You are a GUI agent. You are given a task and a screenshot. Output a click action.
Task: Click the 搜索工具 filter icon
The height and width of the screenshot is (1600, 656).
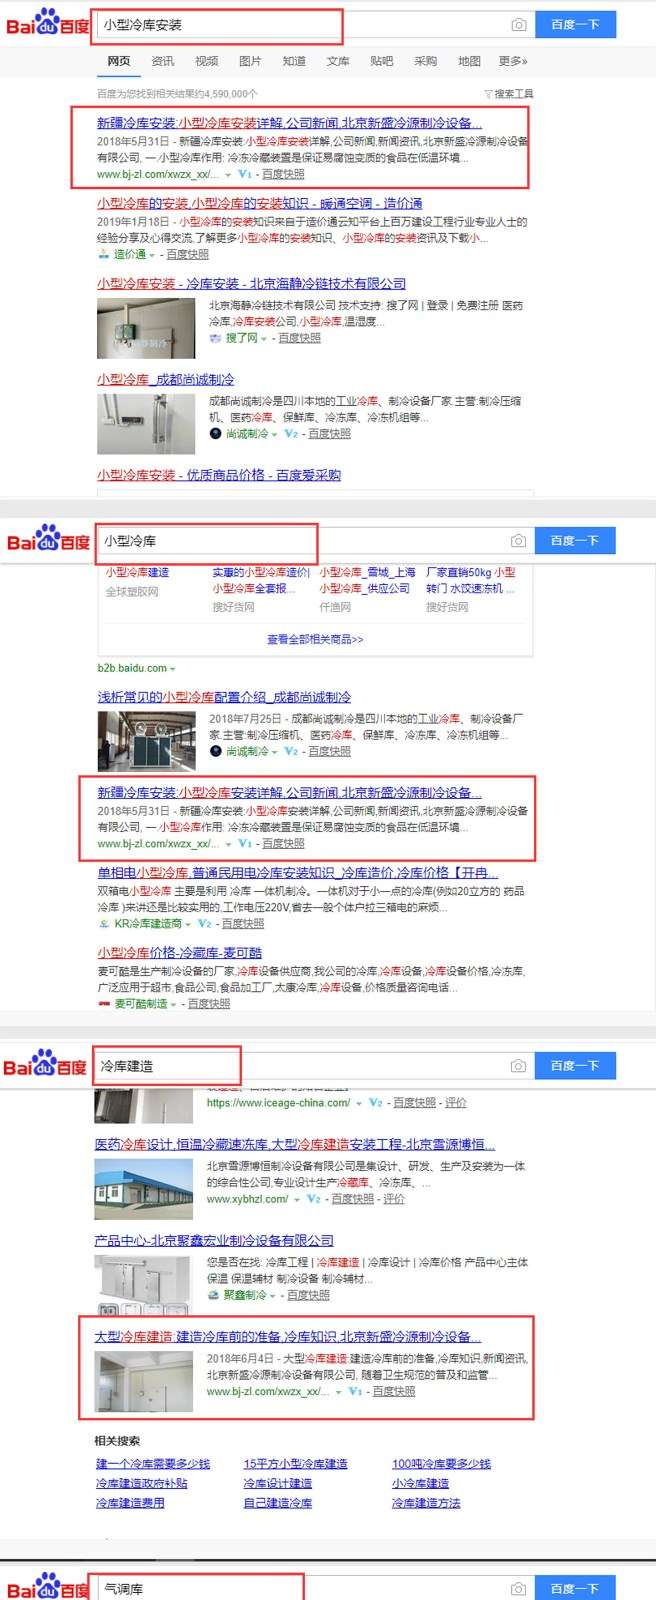coord(489,94)
